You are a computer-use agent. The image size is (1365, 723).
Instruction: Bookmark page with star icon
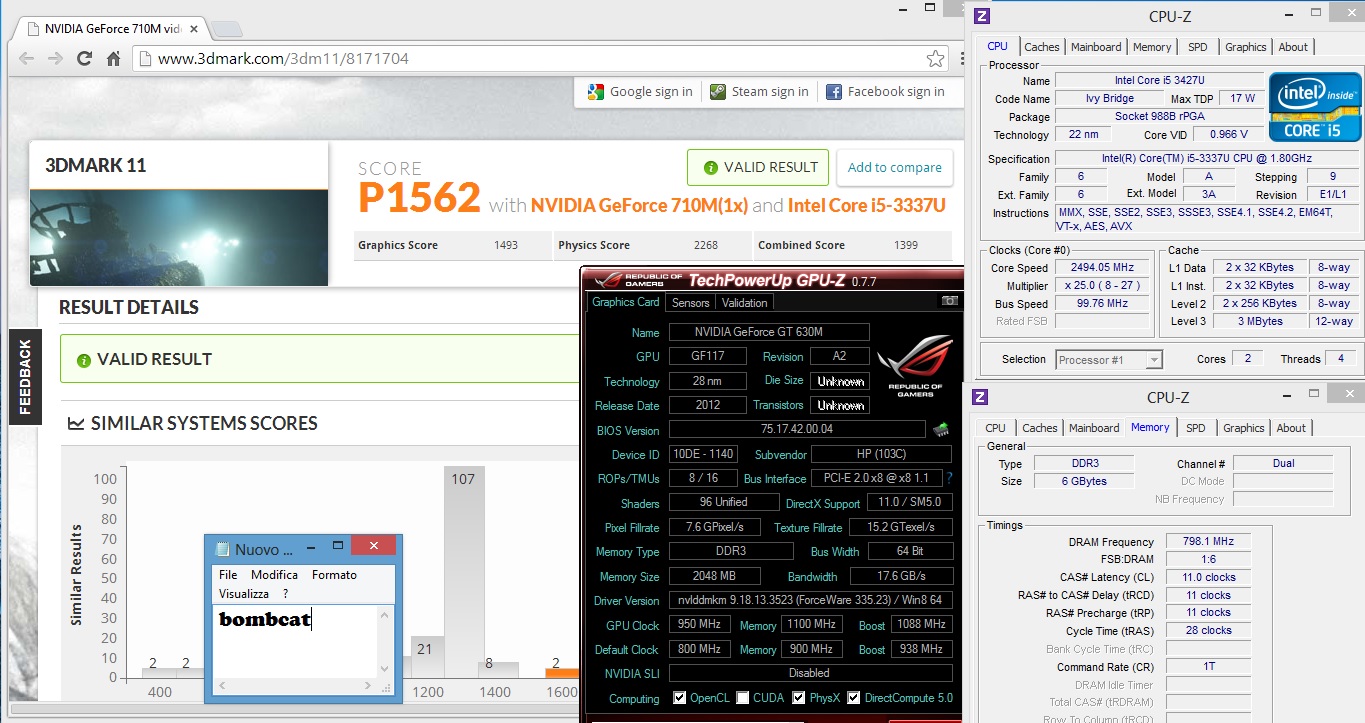pos(935,59)
